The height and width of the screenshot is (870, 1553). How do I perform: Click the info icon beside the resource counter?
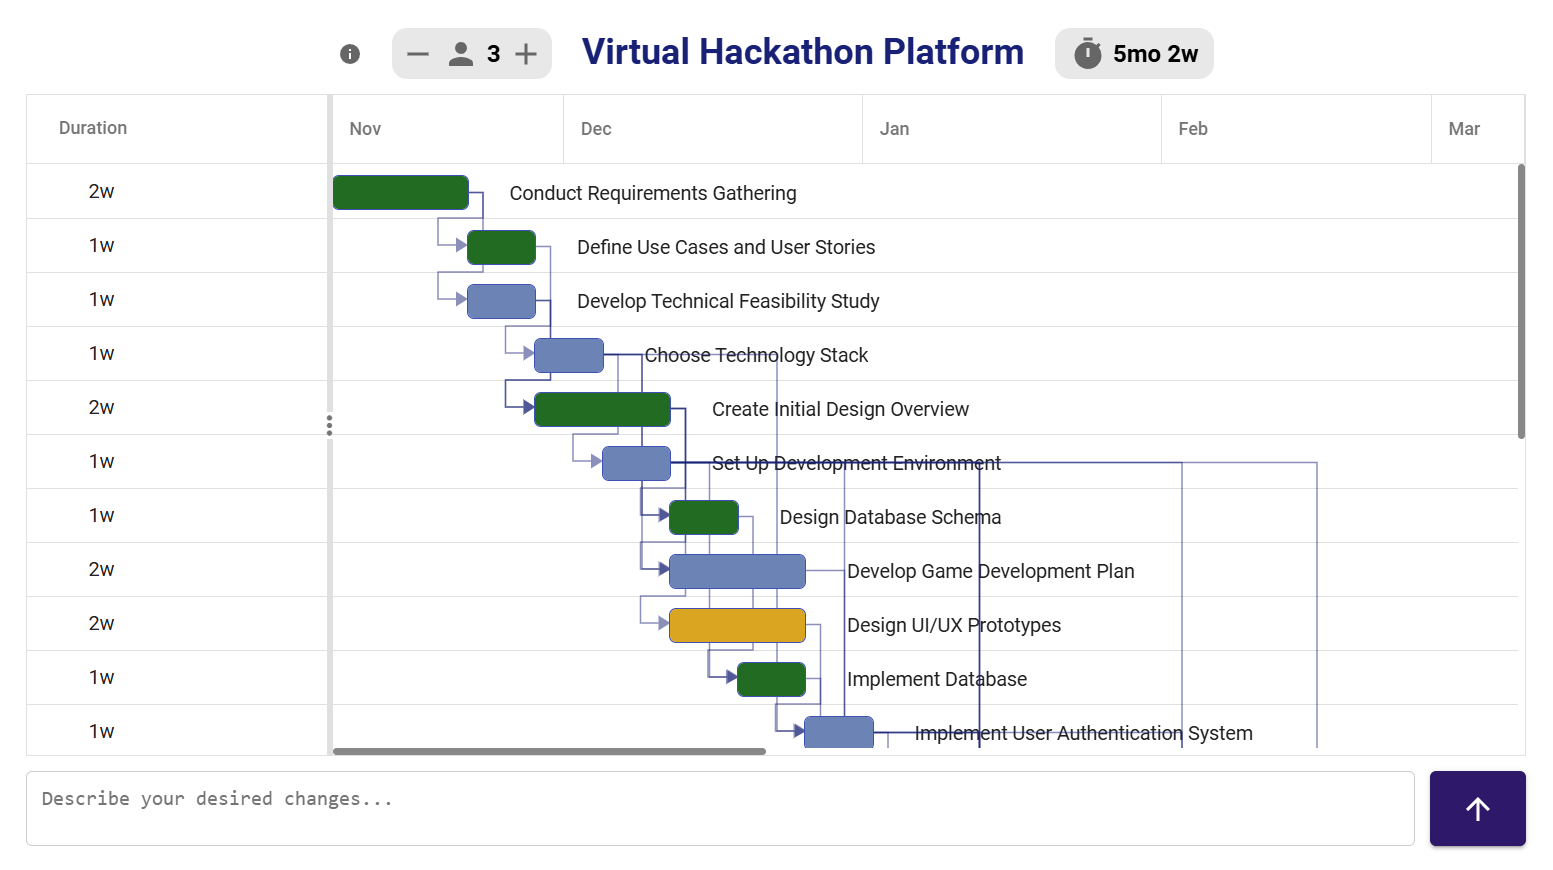point(350,54)
